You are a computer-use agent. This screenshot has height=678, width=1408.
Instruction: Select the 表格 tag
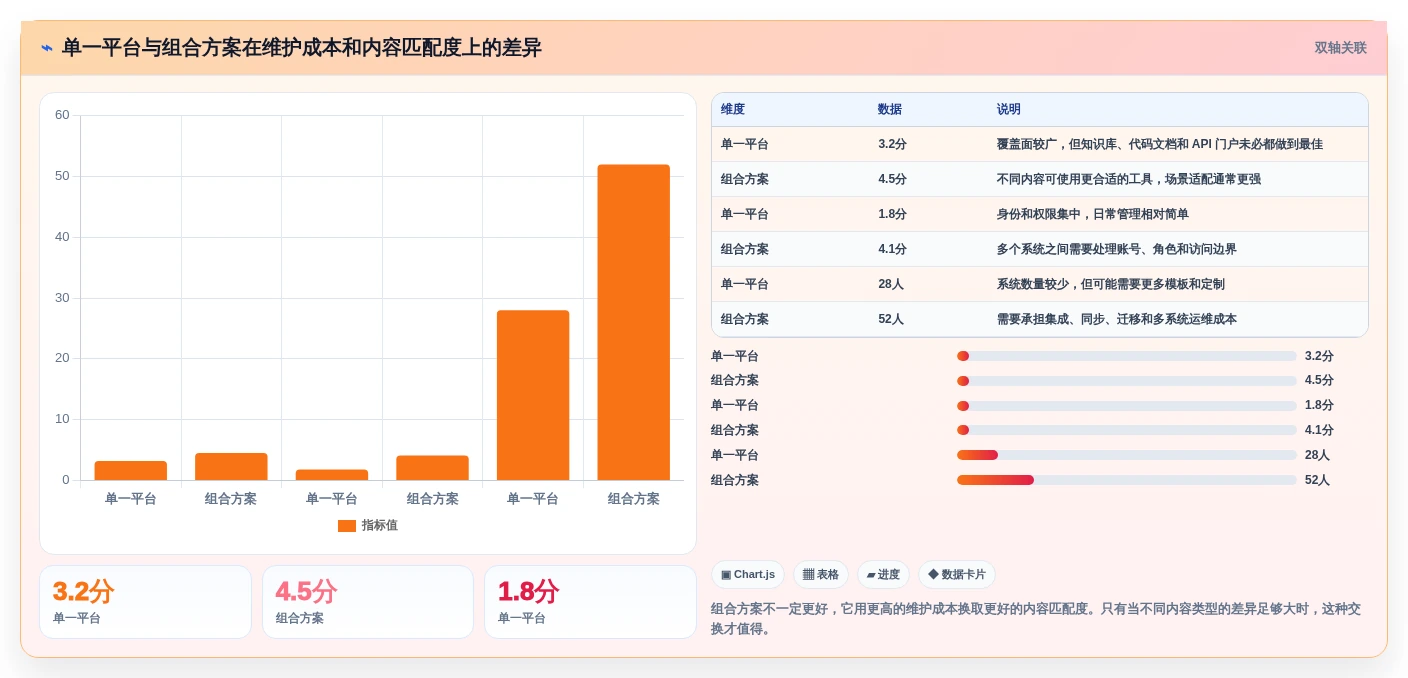click(821, 575)
